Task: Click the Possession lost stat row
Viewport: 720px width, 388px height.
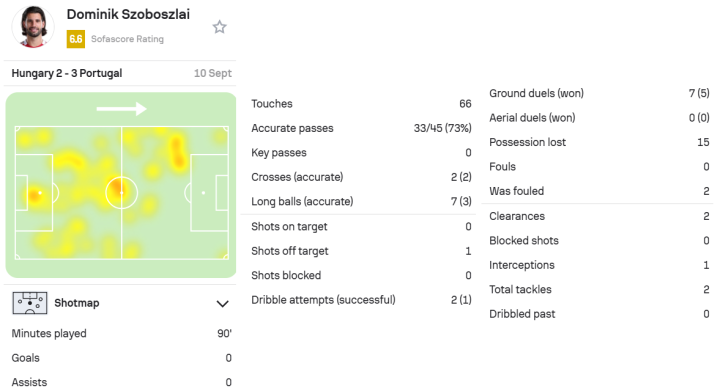Action: click(599, 142)
